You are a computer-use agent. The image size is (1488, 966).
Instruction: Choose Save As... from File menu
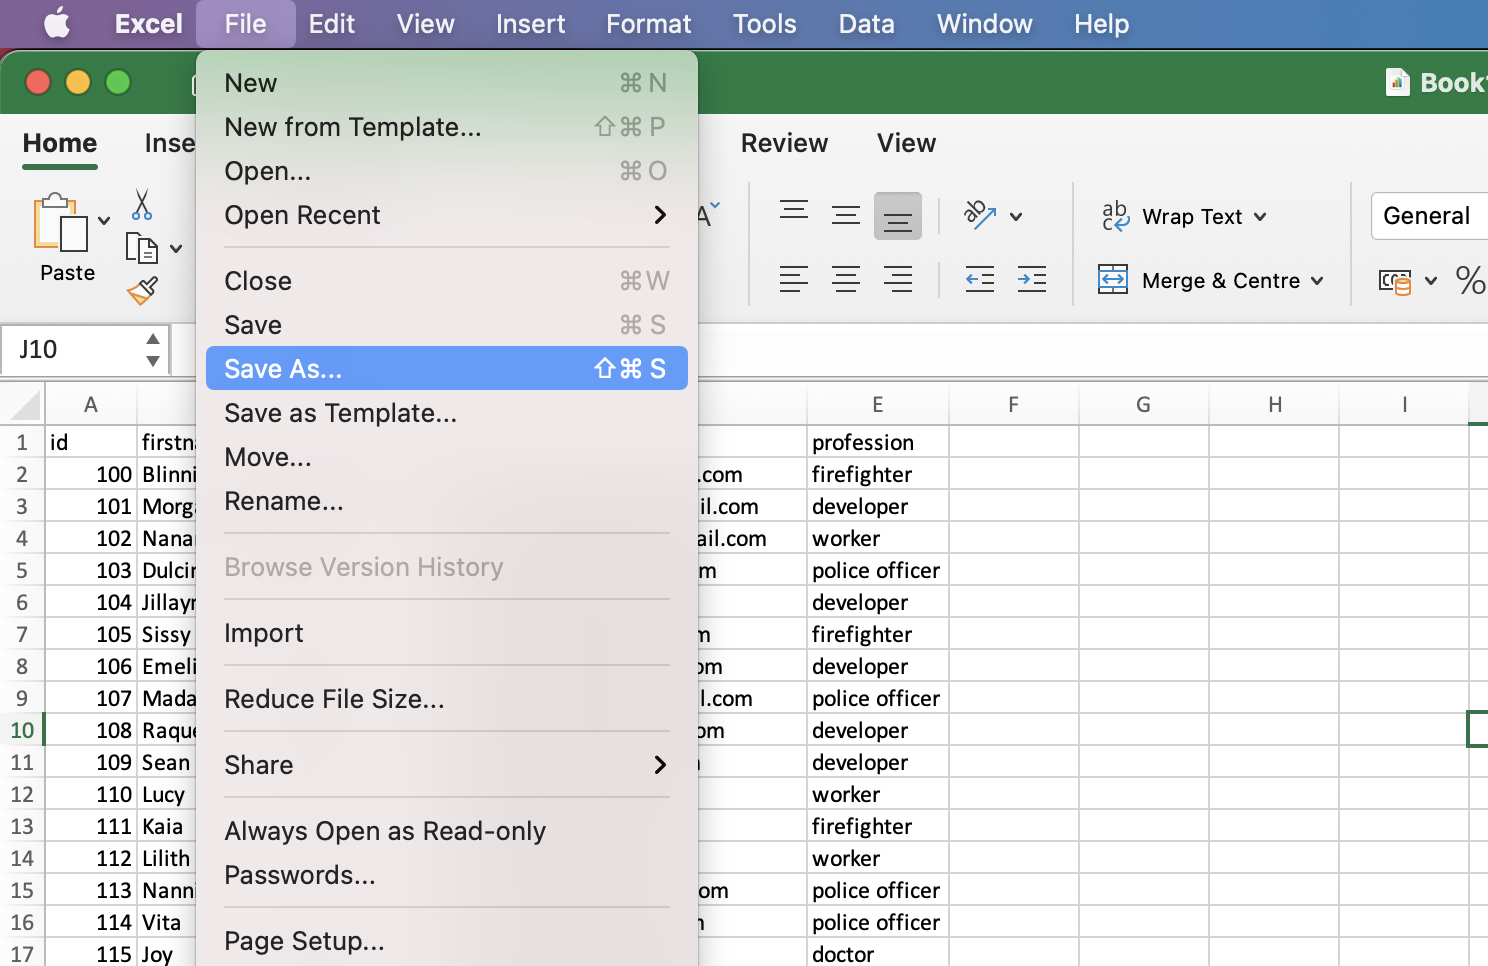[x=447, y=369]
